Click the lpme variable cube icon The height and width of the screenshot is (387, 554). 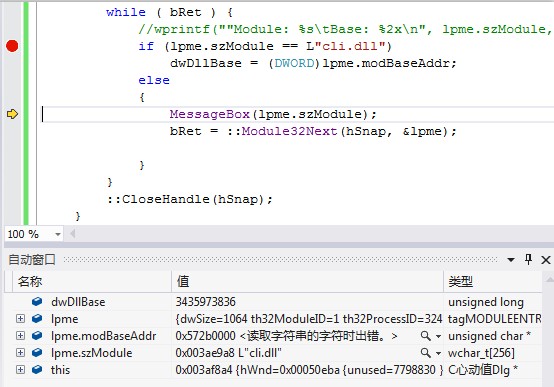coord(37,319)
